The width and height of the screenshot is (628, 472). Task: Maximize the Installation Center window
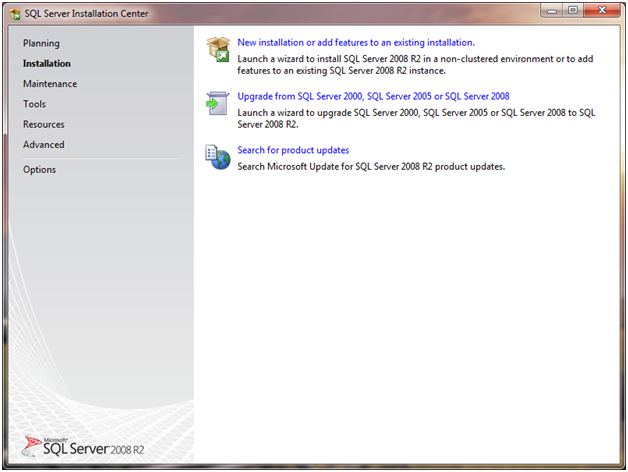tap(573, 10)
